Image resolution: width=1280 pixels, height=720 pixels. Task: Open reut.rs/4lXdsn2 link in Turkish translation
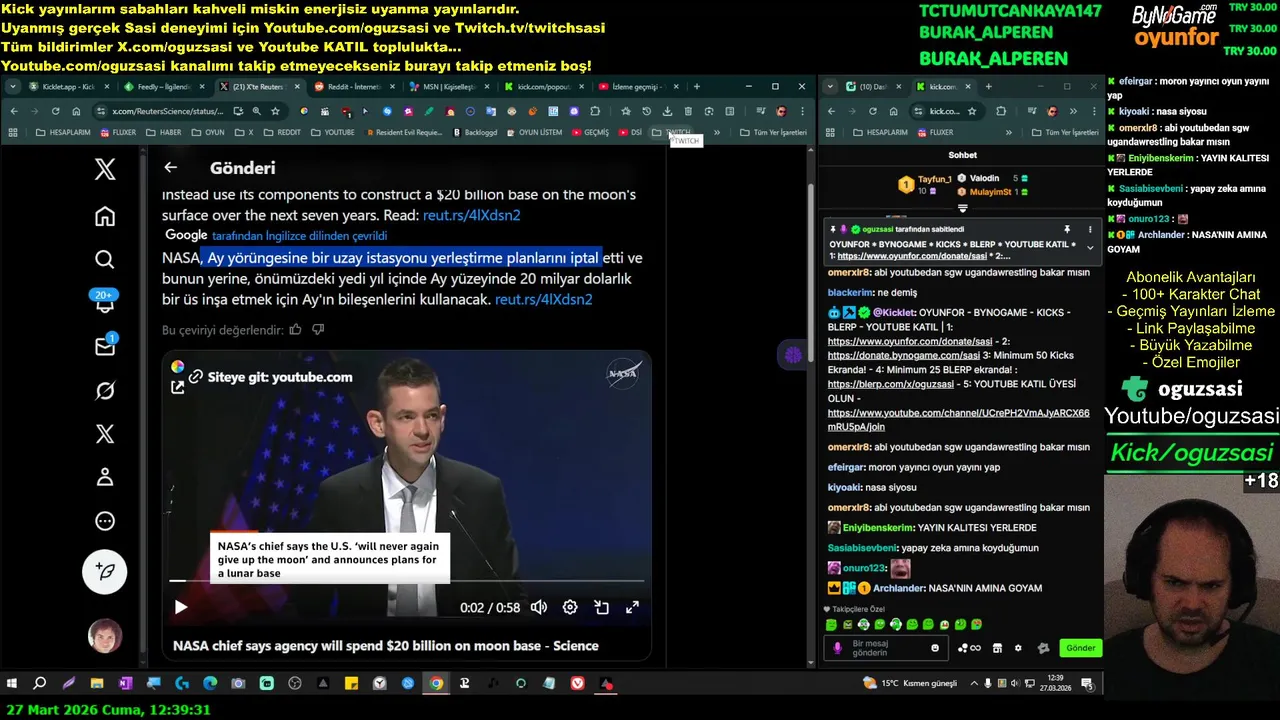543,299
